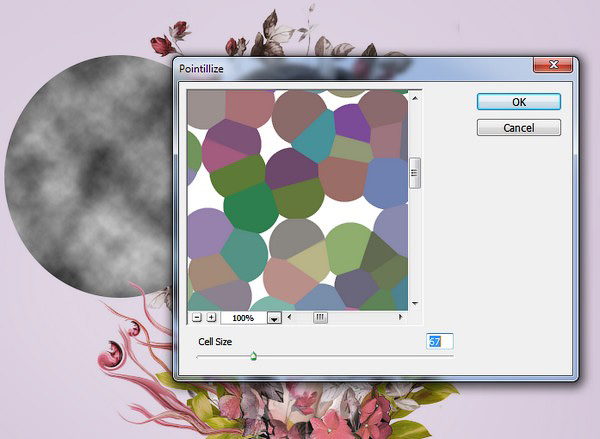
Task: Zoom out the preview with minus button
Action: (197, 317)
